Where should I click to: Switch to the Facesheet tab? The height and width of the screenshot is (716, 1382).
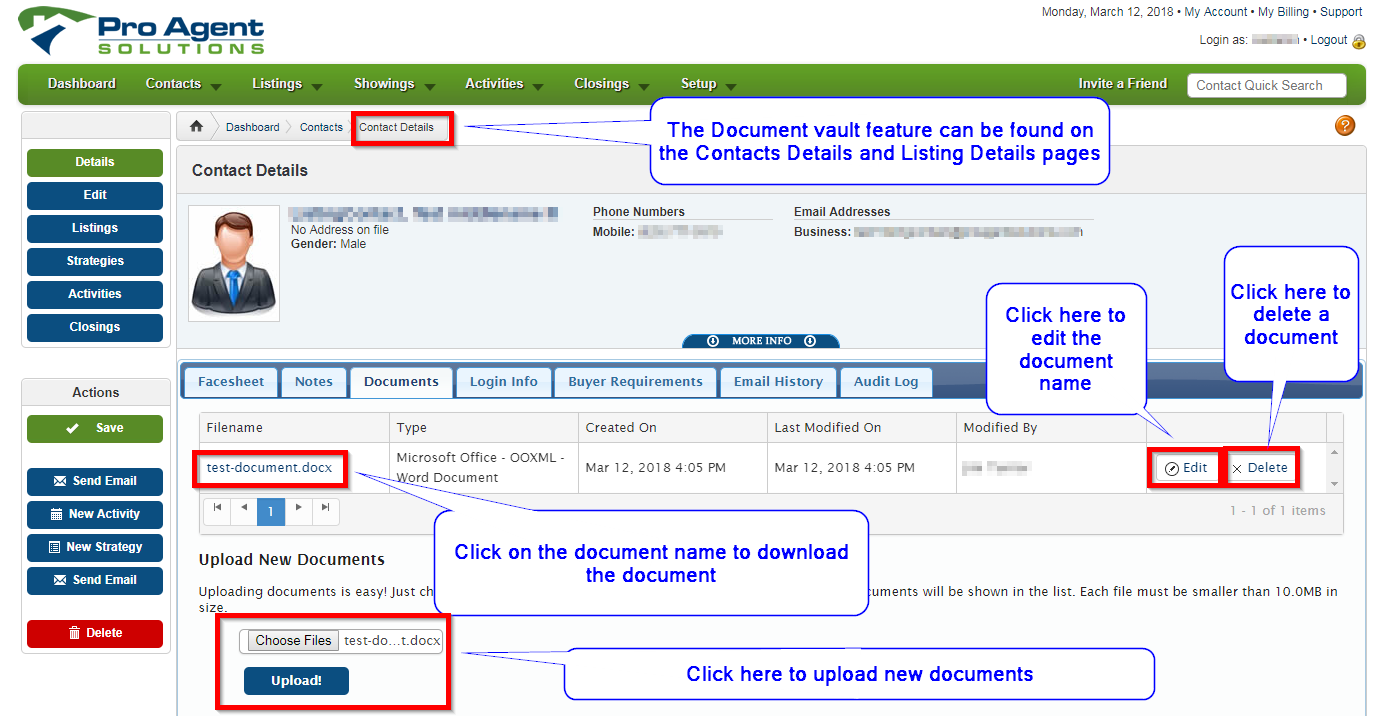click(231, 382)
